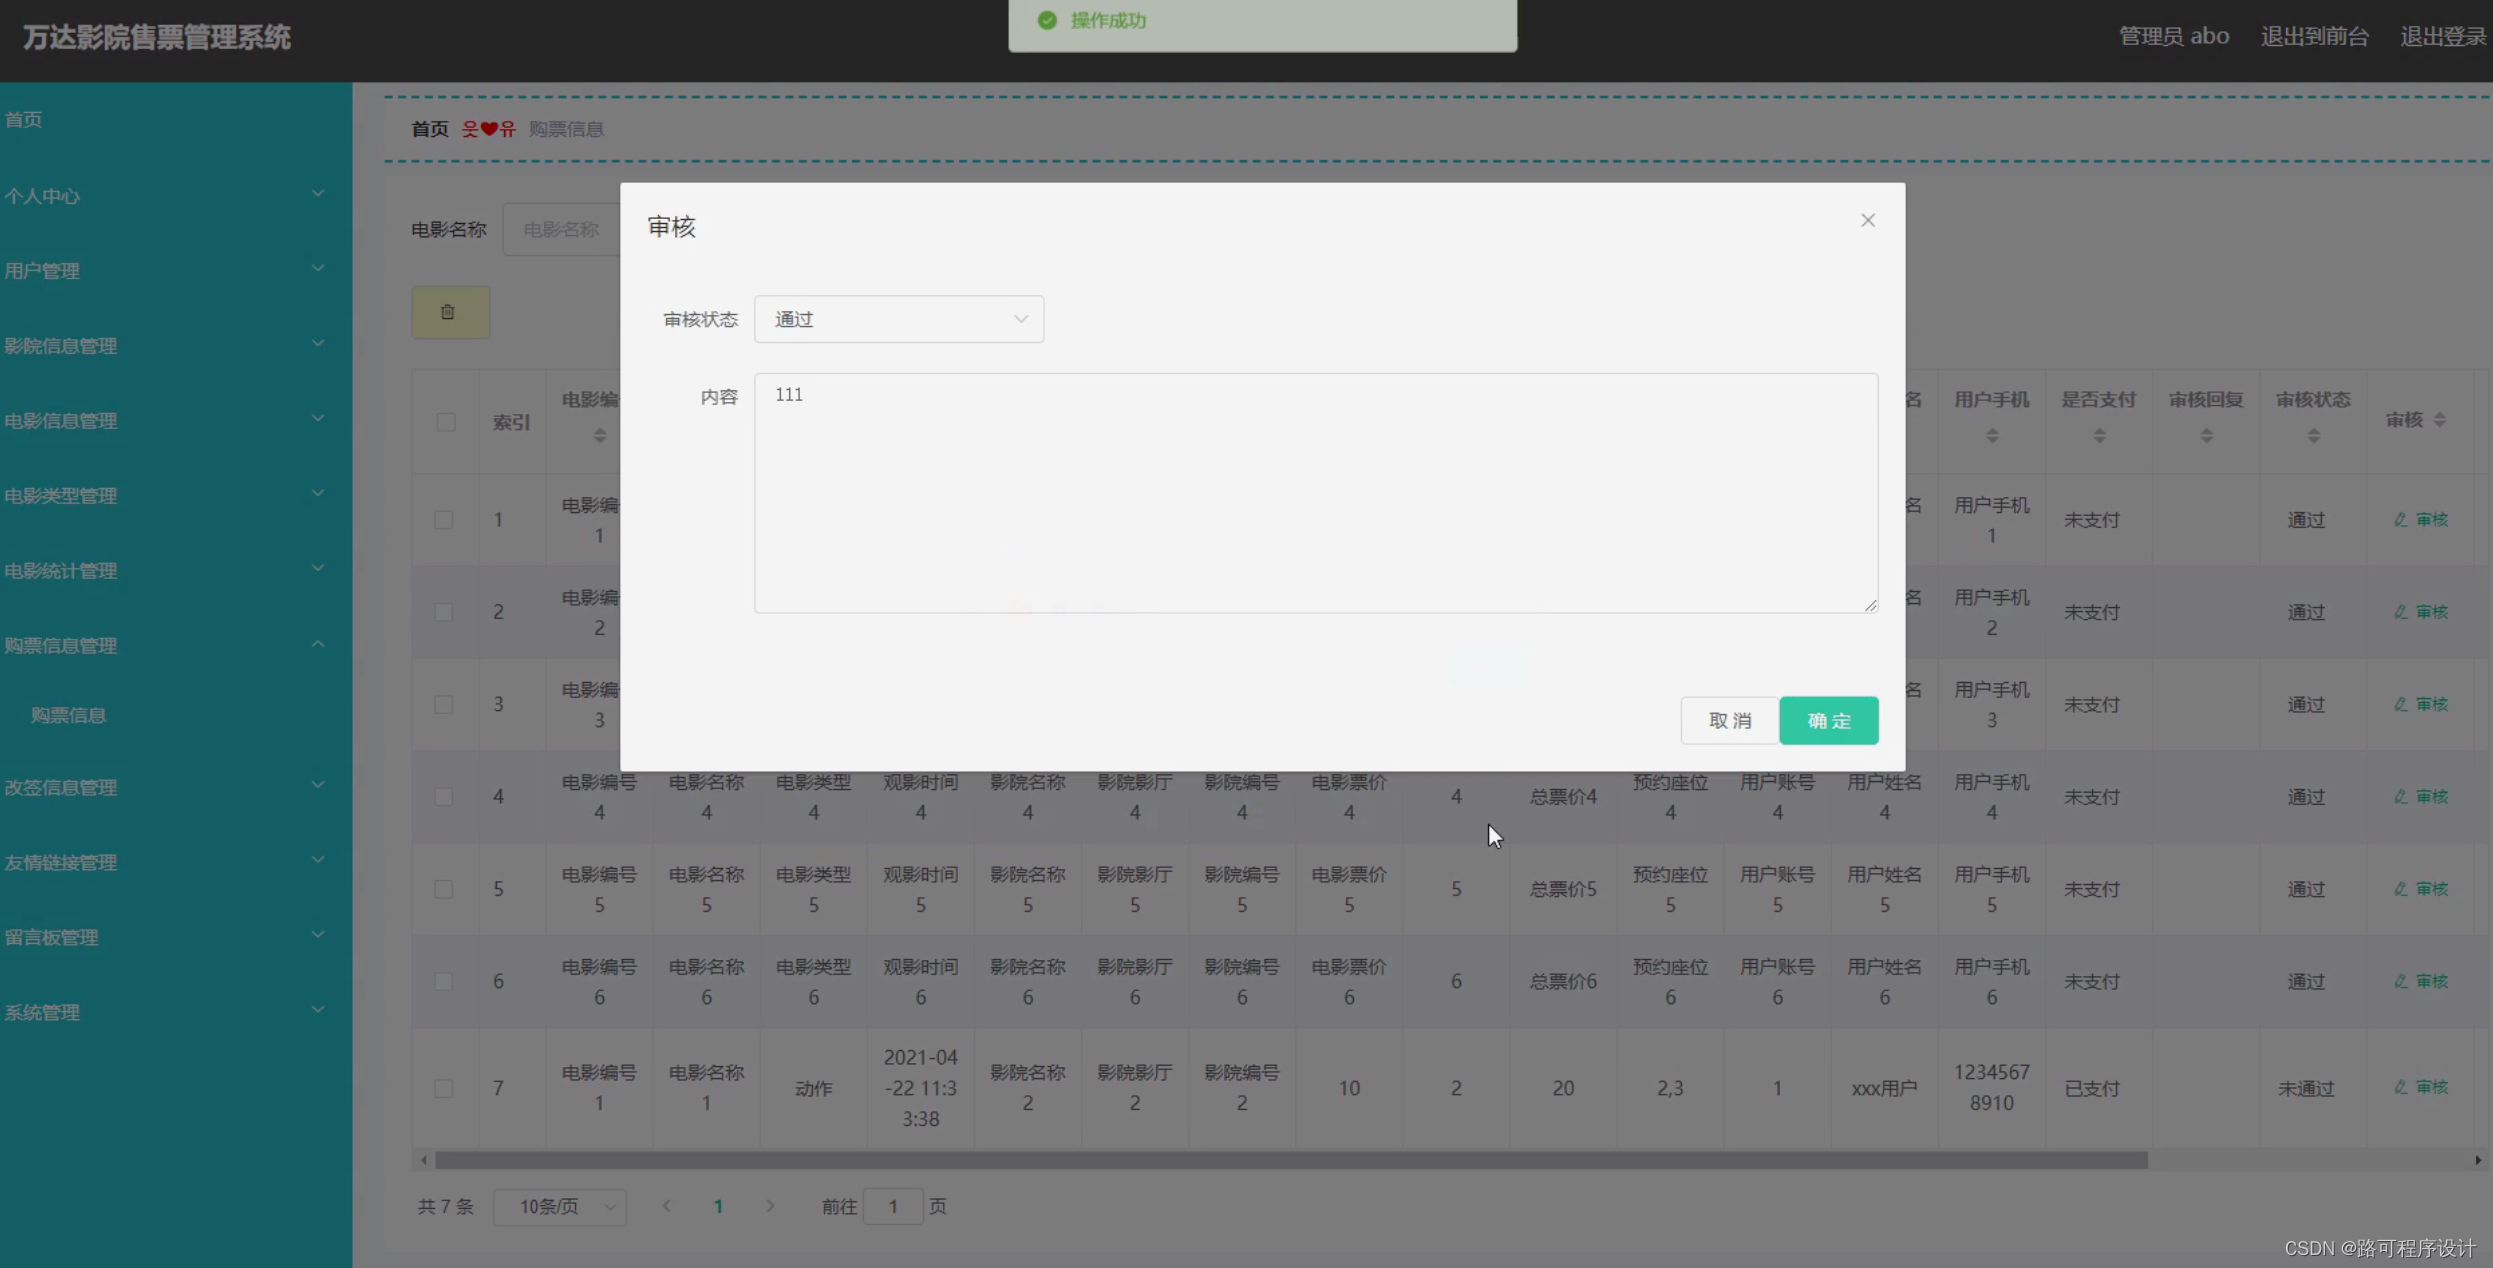The image size is (2493, 1268).
Task: Click next page arrow in pagination
Action: 770,1206
